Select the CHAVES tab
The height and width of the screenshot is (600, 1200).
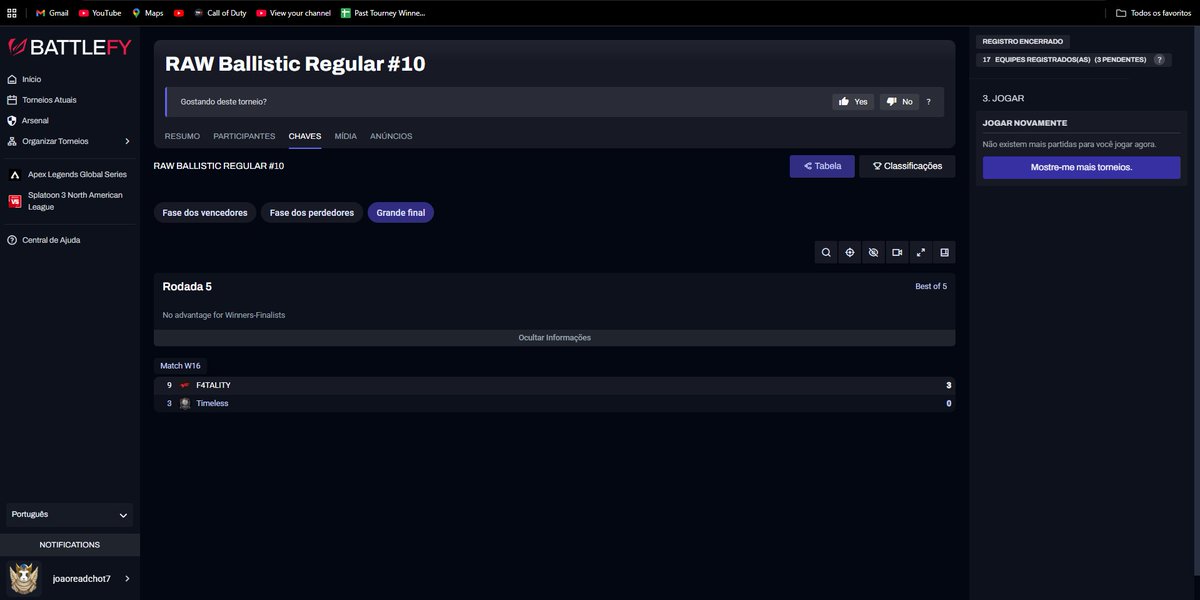coord(305,136)
